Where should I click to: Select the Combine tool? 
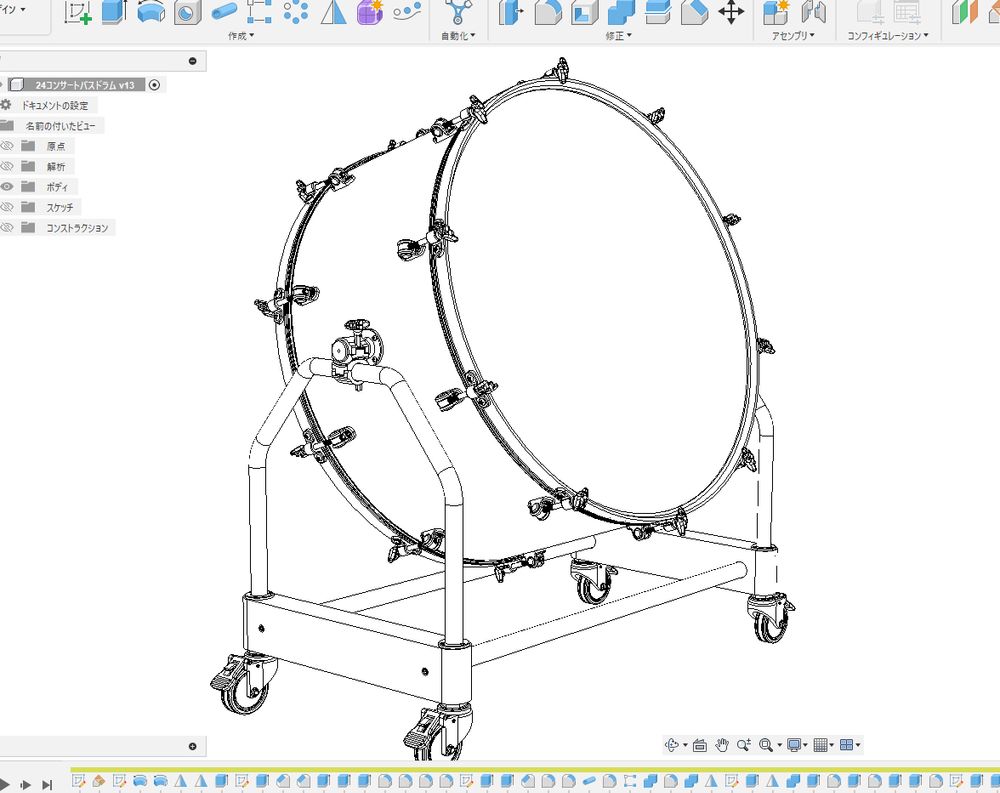coord(621,12)
